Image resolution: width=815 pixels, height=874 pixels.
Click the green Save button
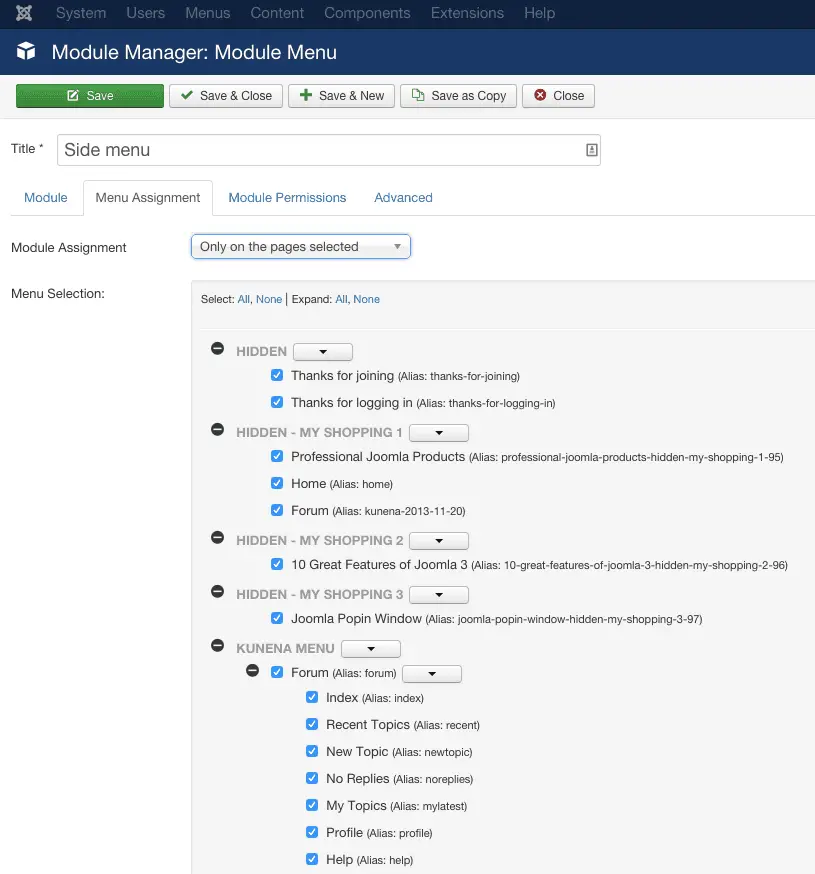pos(90,96)
